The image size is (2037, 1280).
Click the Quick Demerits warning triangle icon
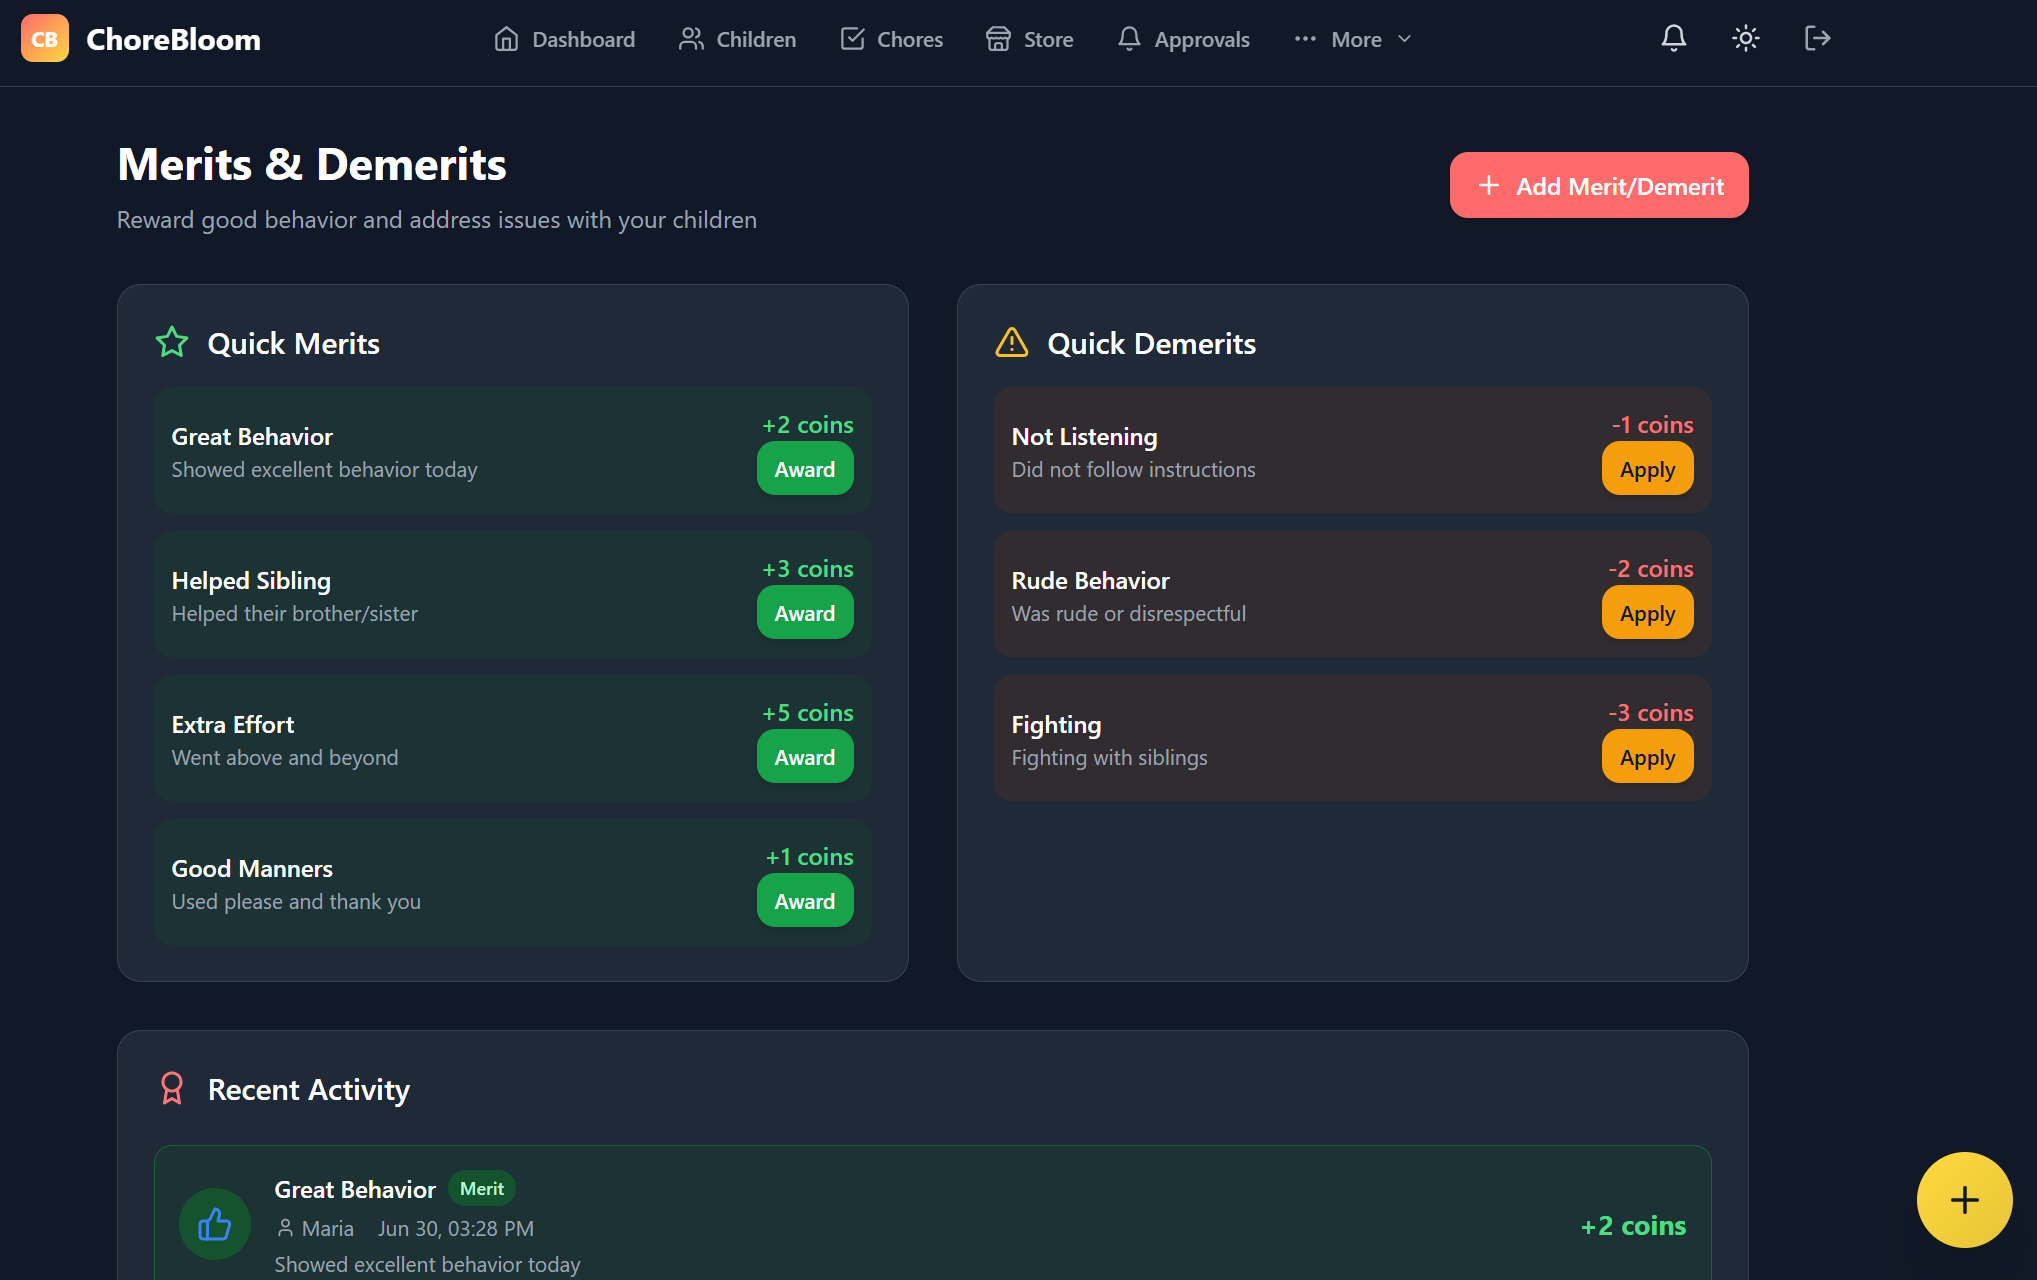click(1011, 343)
